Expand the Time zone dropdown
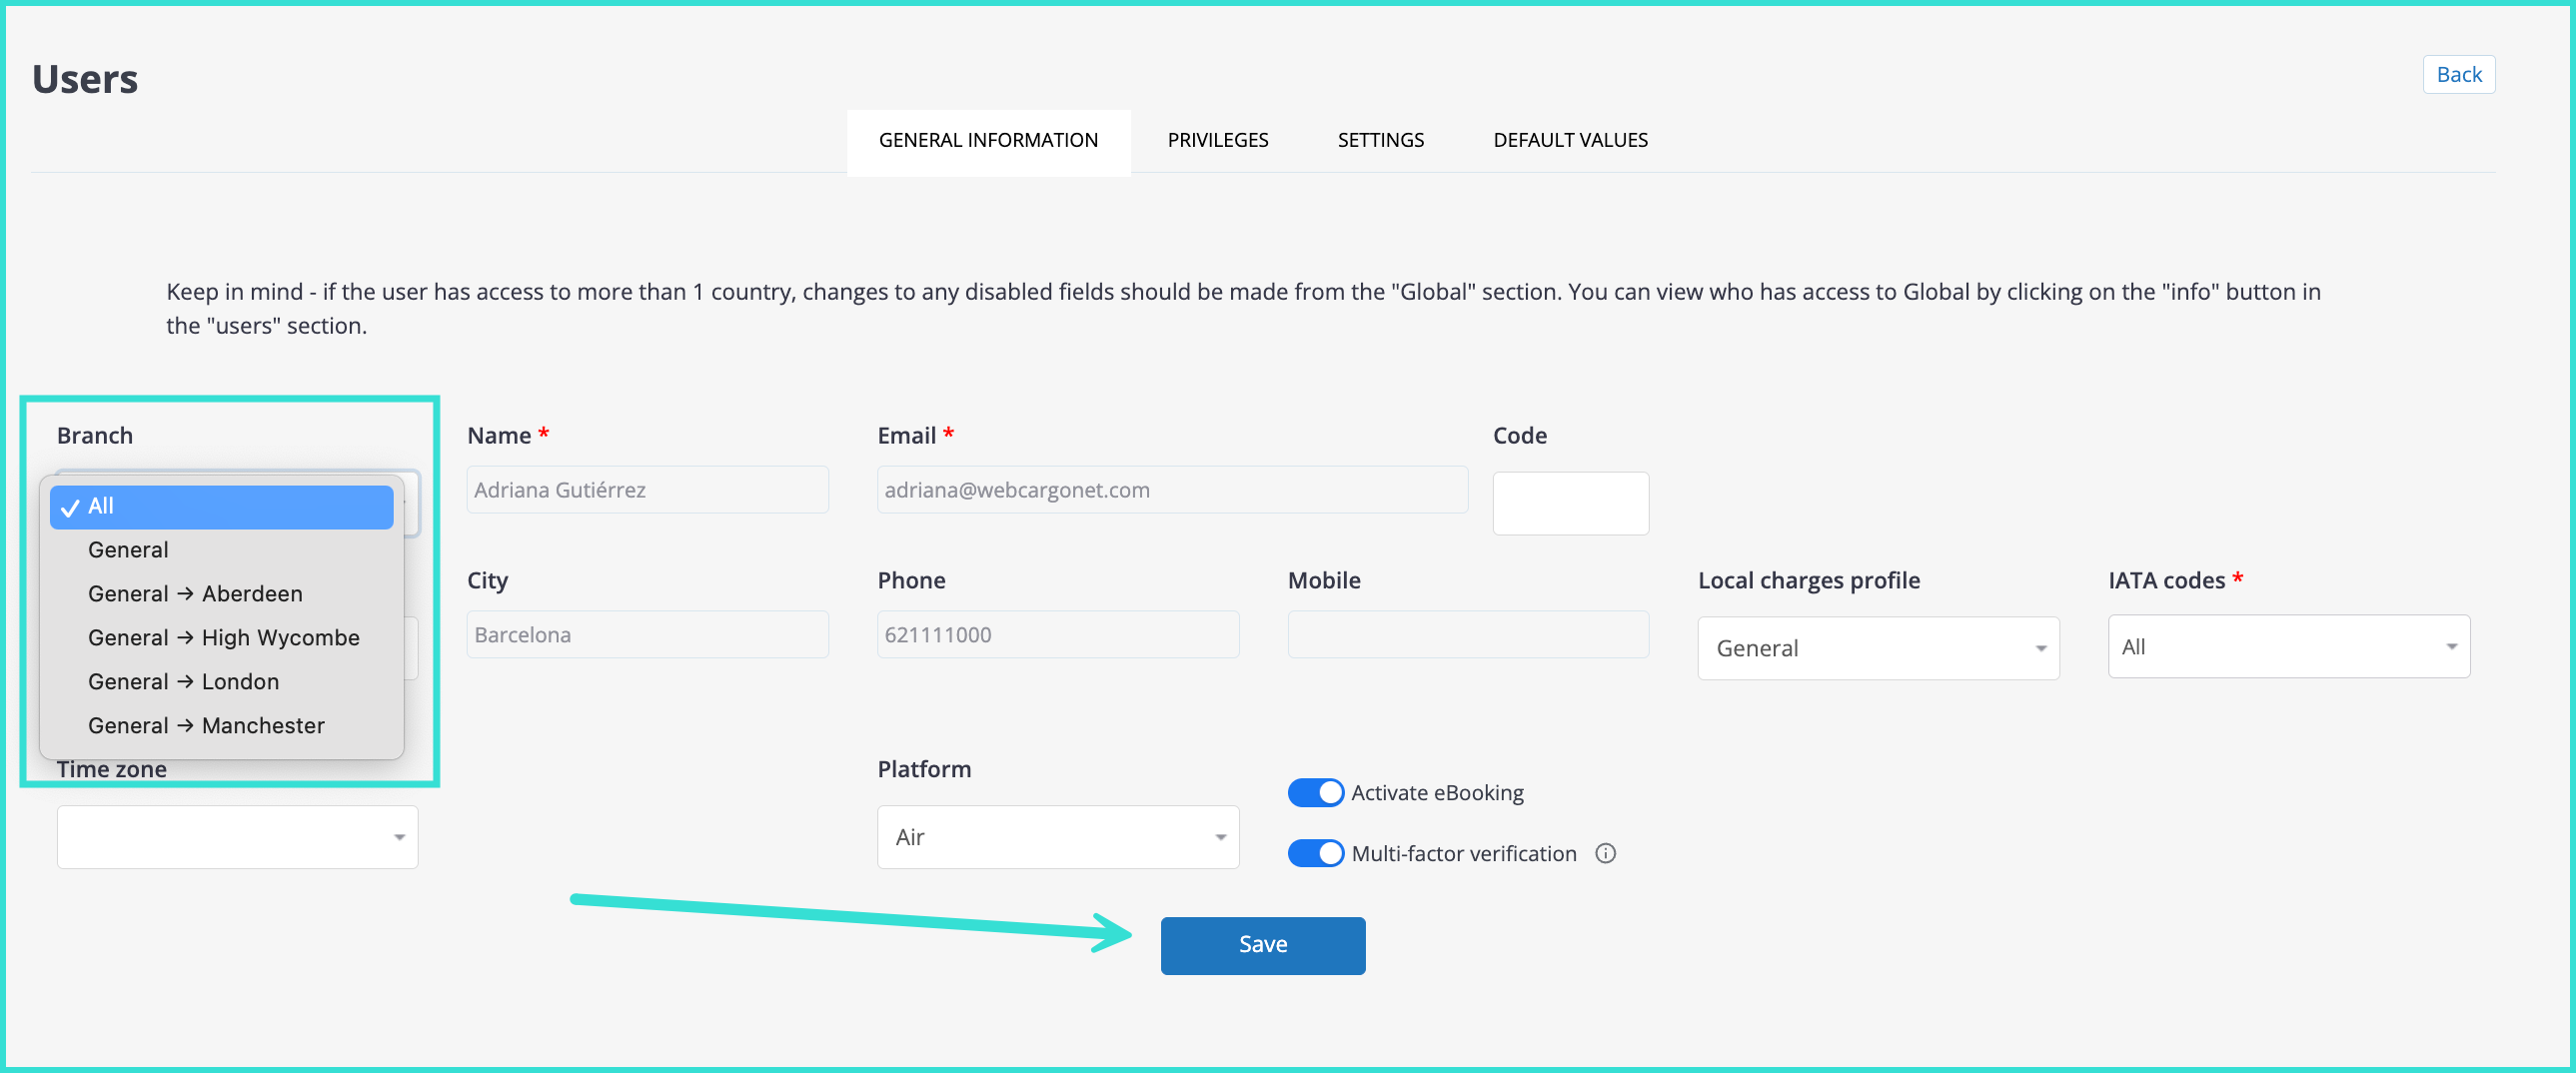Viewport: 2576px width, 1073px height. [237, 837]
